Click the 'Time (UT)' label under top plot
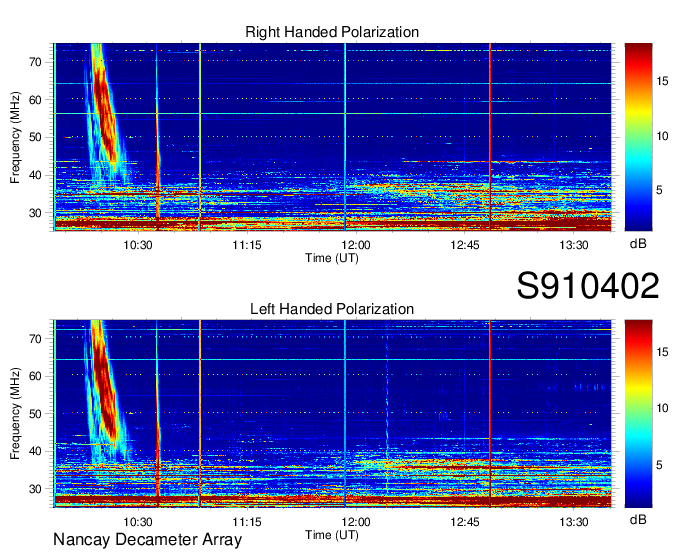The image size is (680, 552). click(x=332, y=258)
